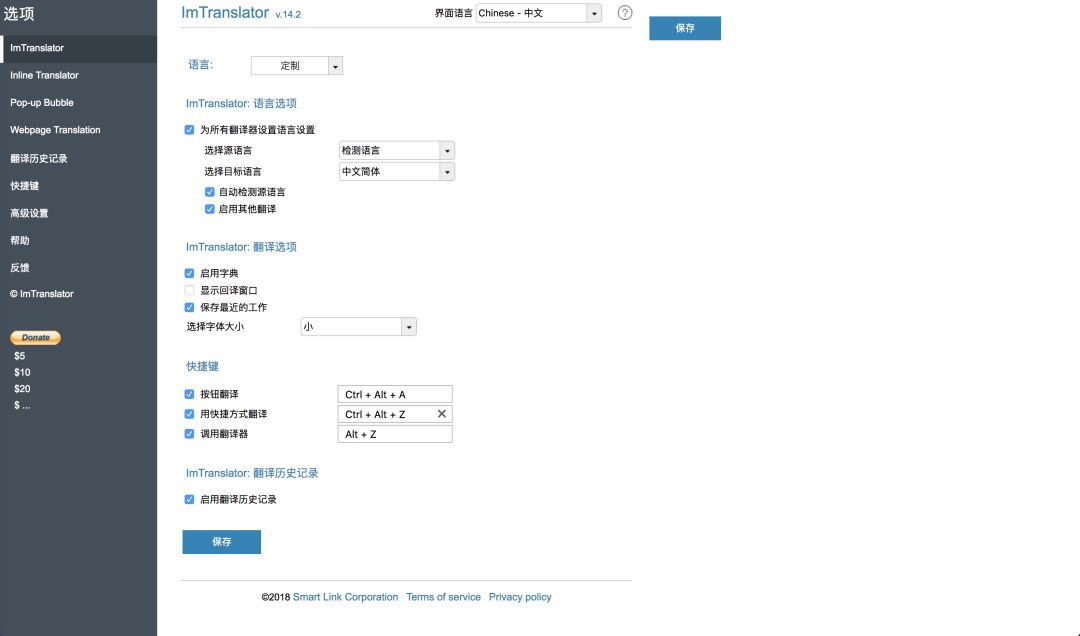Disable 启用字典 option
Viewport: 1080px width, 636px height.
[189, 273]
